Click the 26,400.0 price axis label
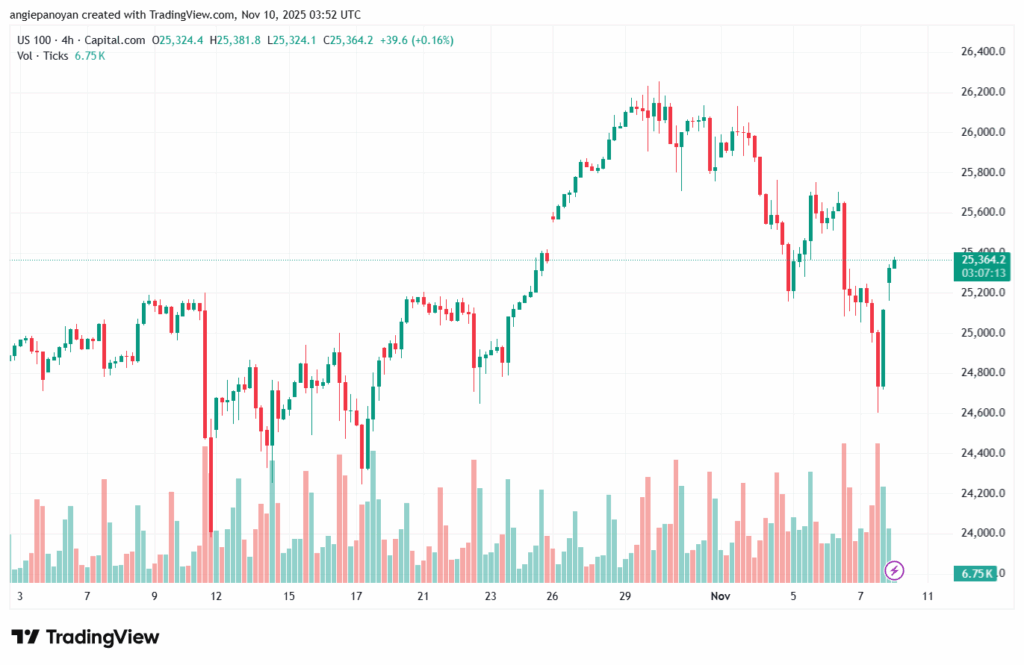 (980, 52)
